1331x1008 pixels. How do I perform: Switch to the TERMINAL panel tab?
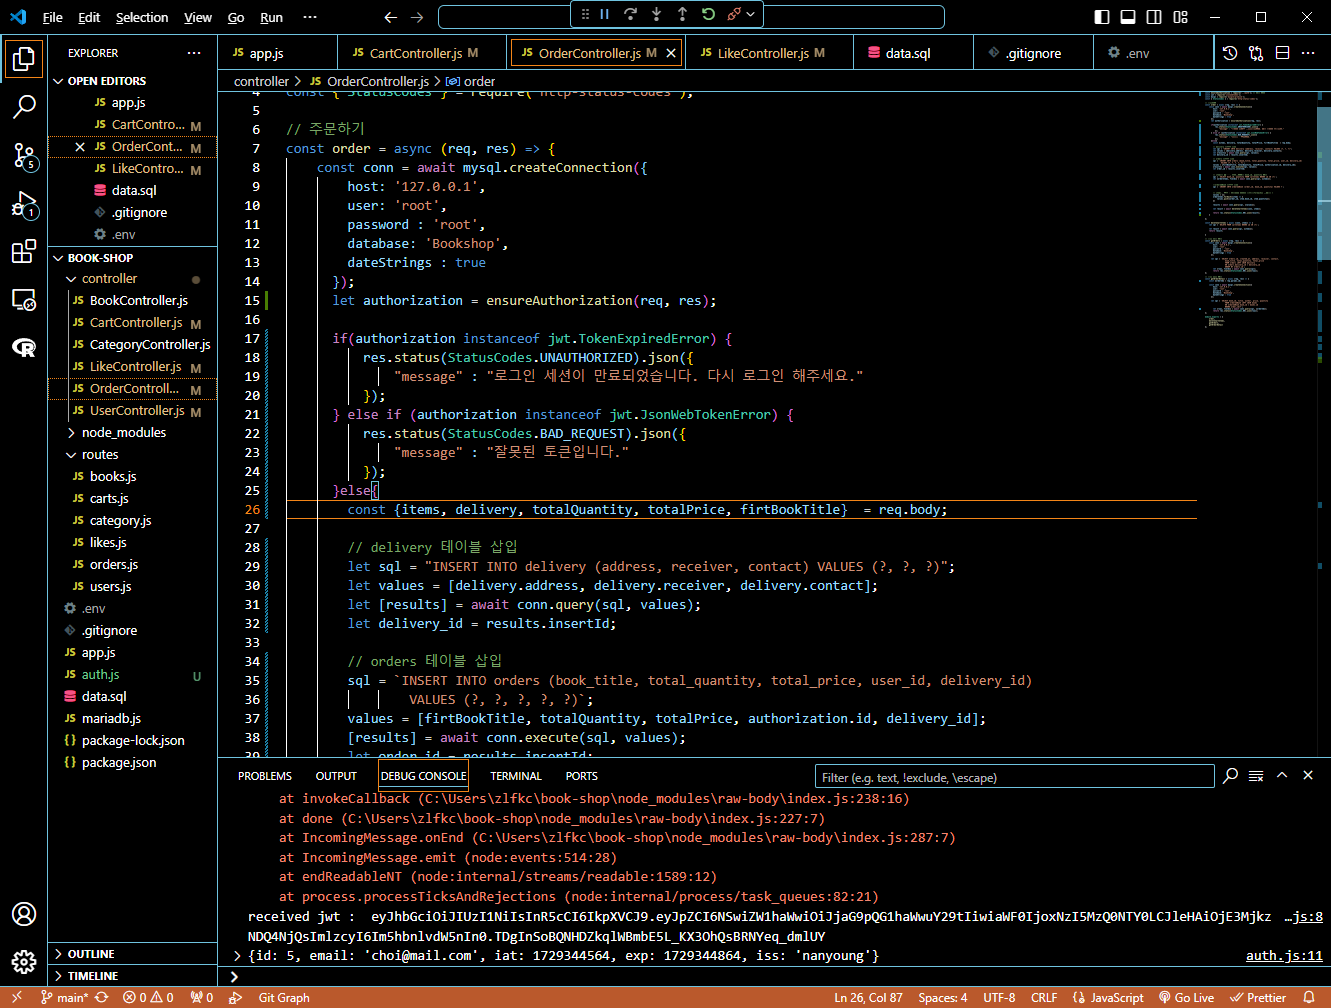point(516,776)
